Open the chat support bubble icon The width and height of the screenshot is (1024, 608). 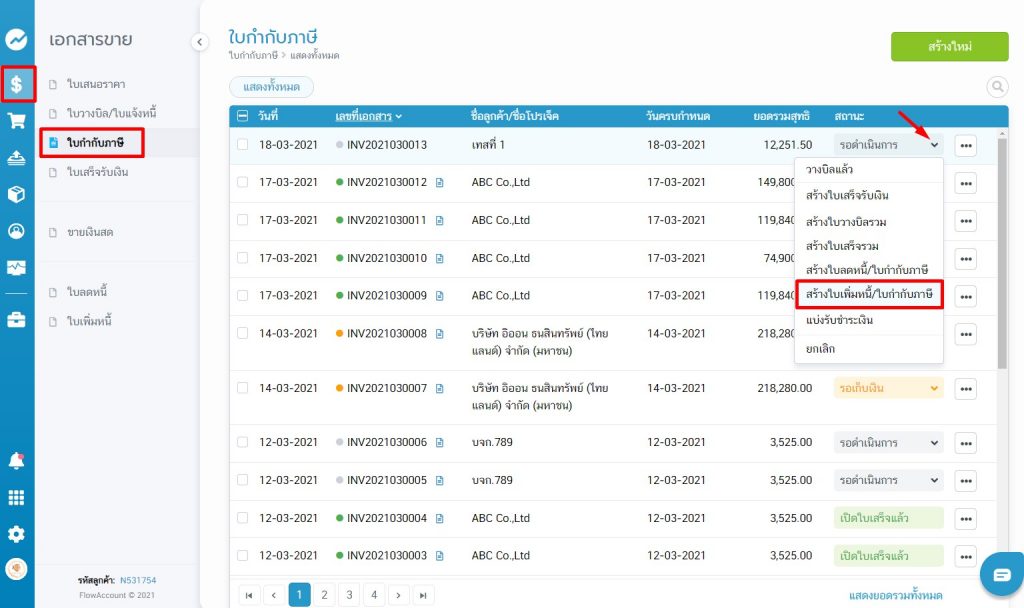pyautogui.click(x=1001, y=574)
